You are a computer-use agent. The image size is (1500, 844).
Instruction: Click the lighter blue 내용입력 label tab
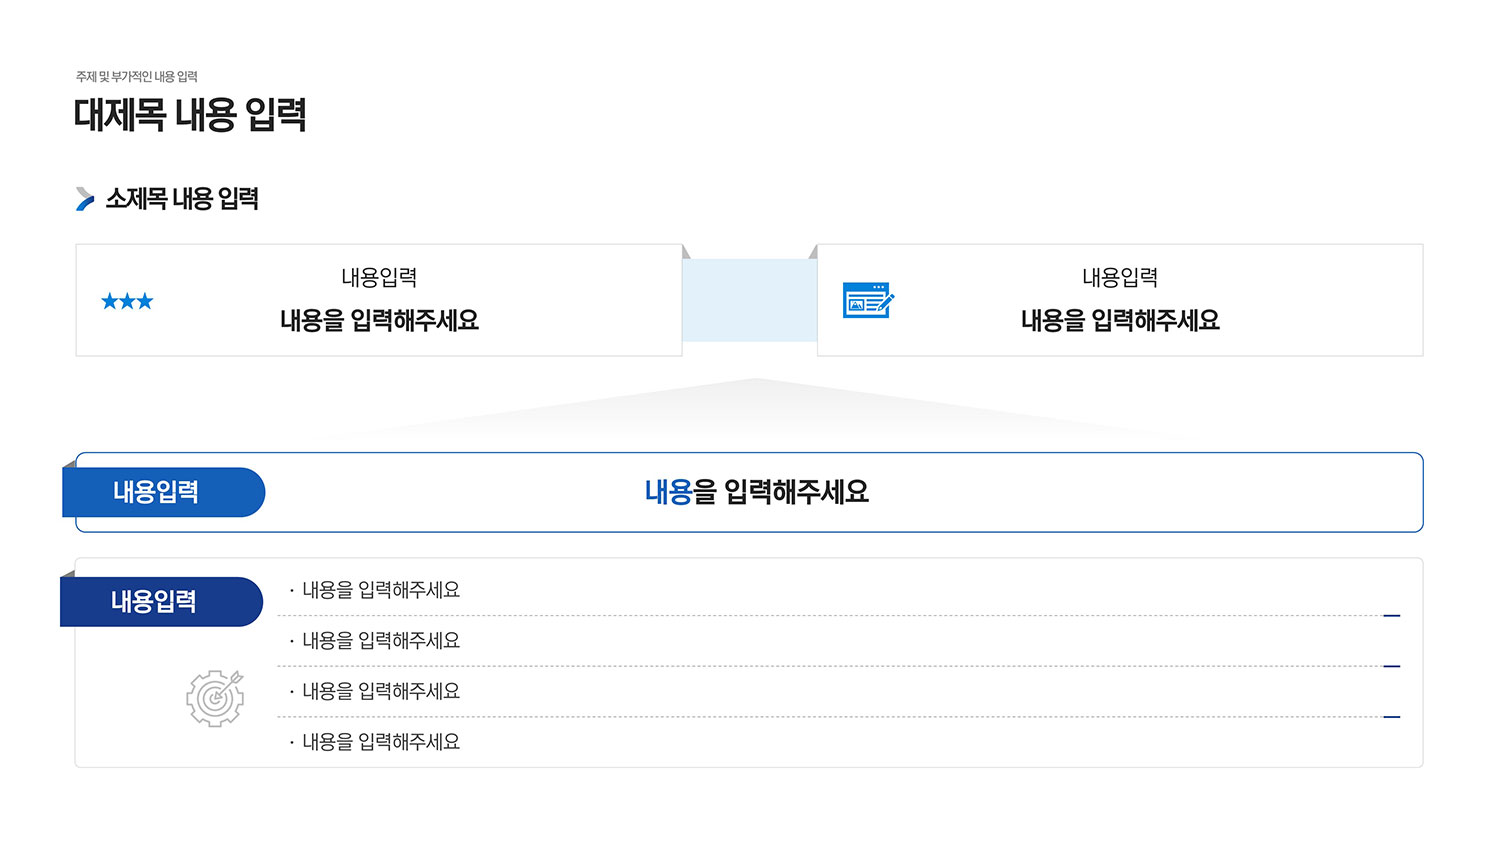163,492
